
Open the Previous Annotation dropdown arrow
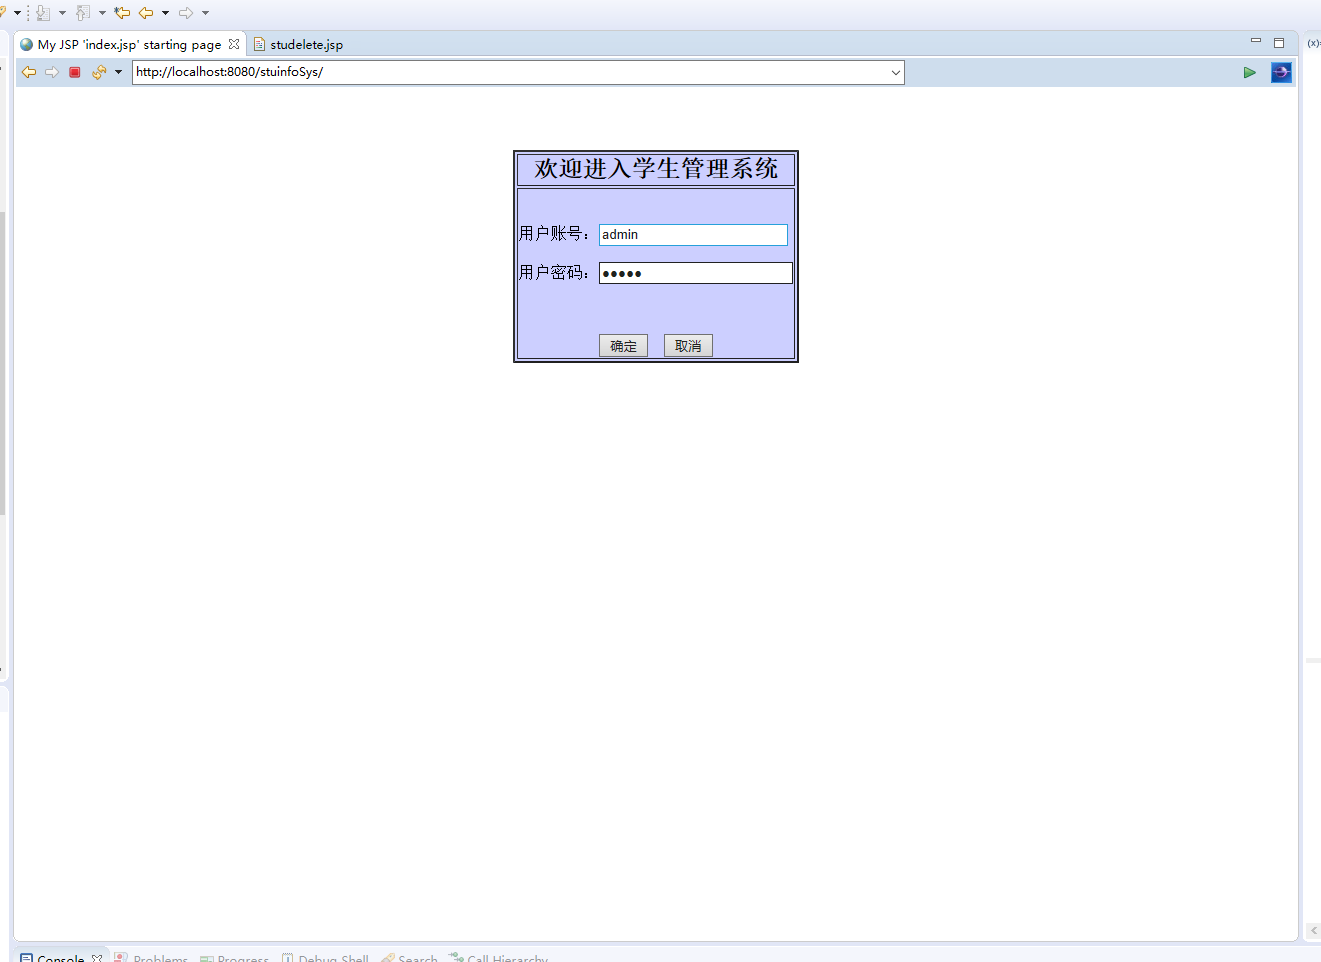(102, 13)
